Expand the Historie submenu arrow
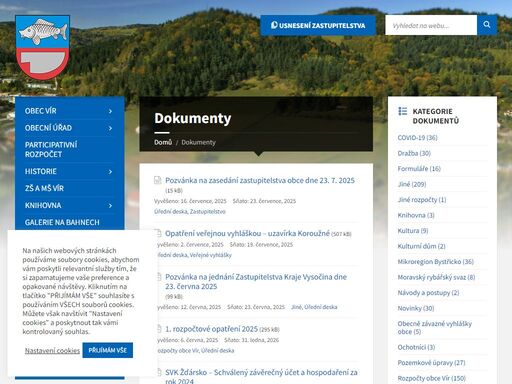 (110, 172)
